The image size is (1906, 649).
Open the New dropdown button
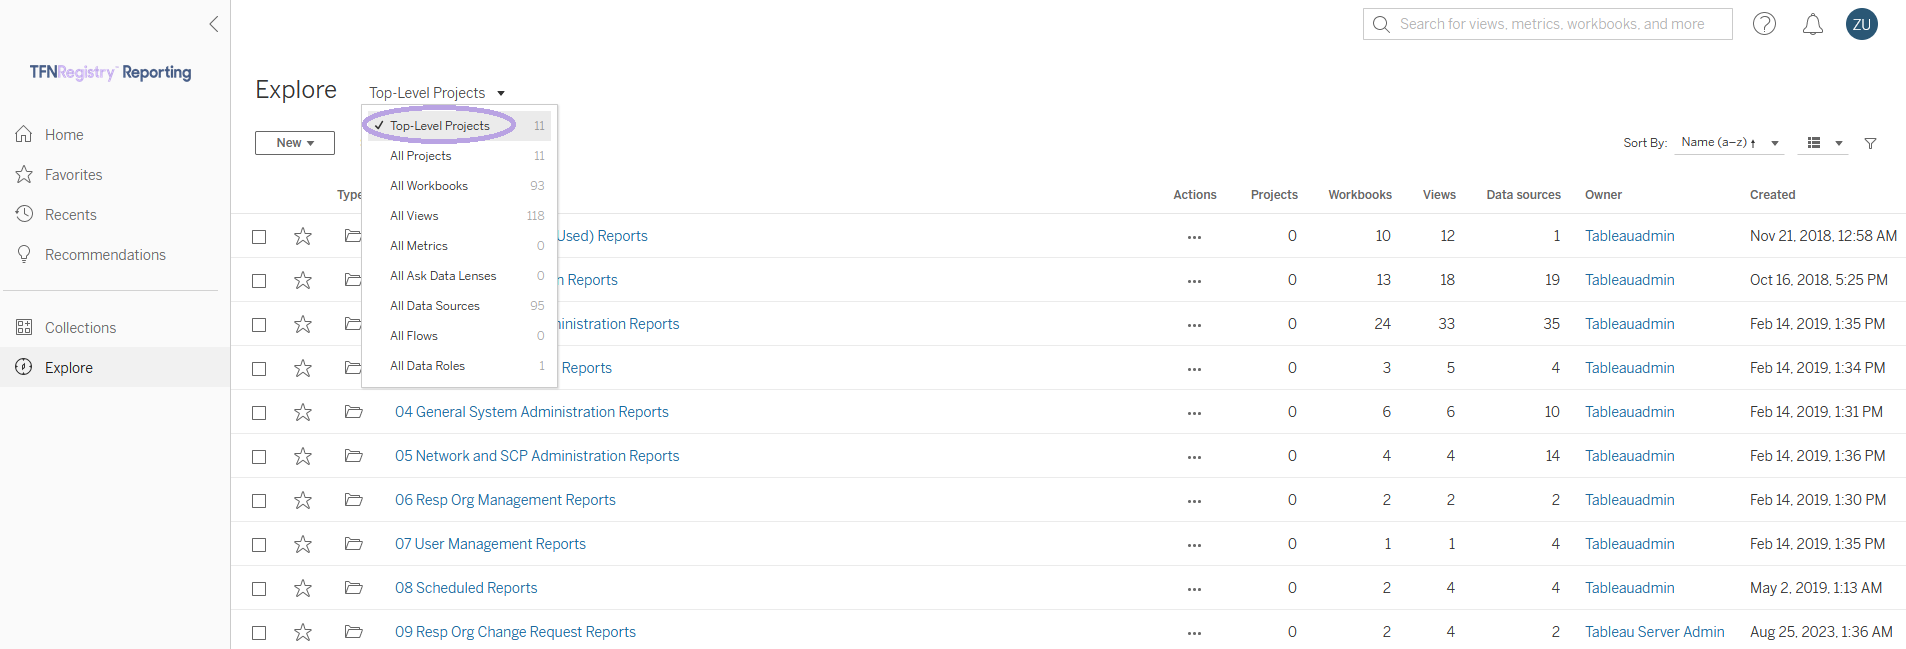295,143
